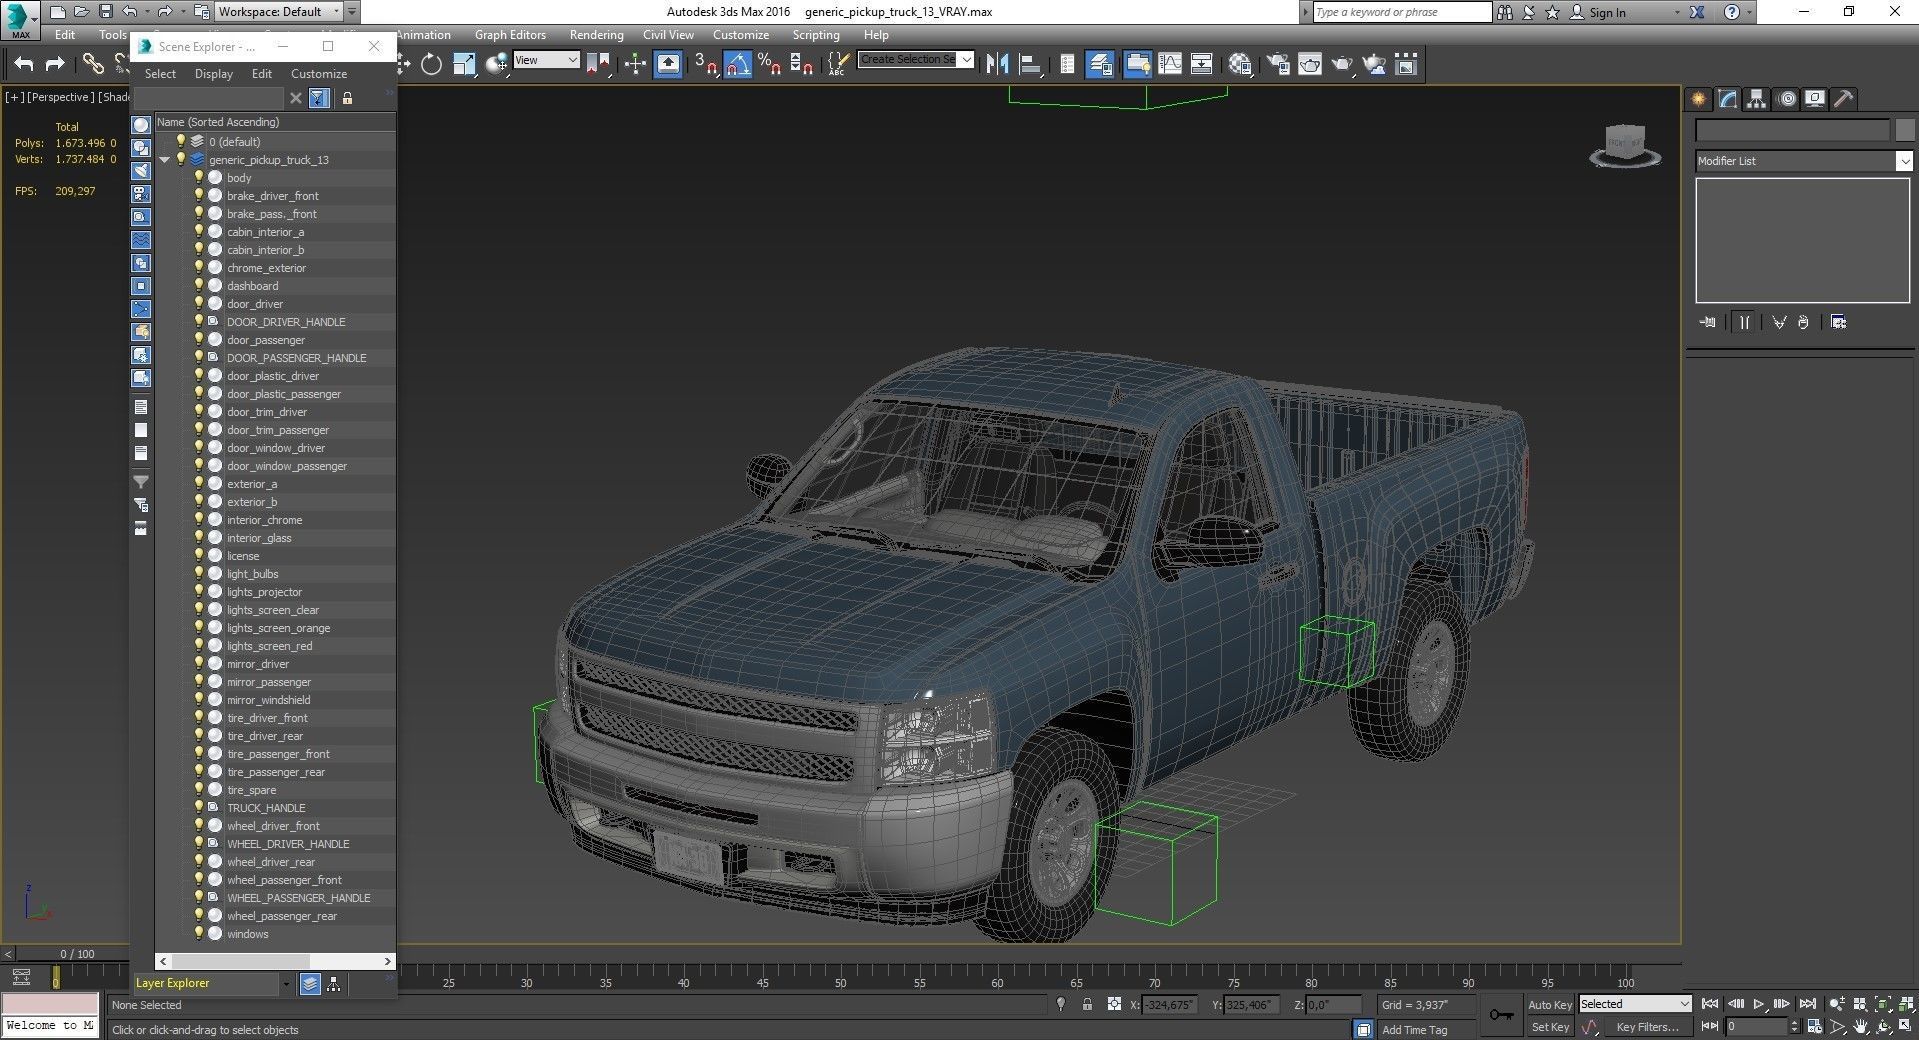Open Key Filters dialog

(x=1647, y=1027)
